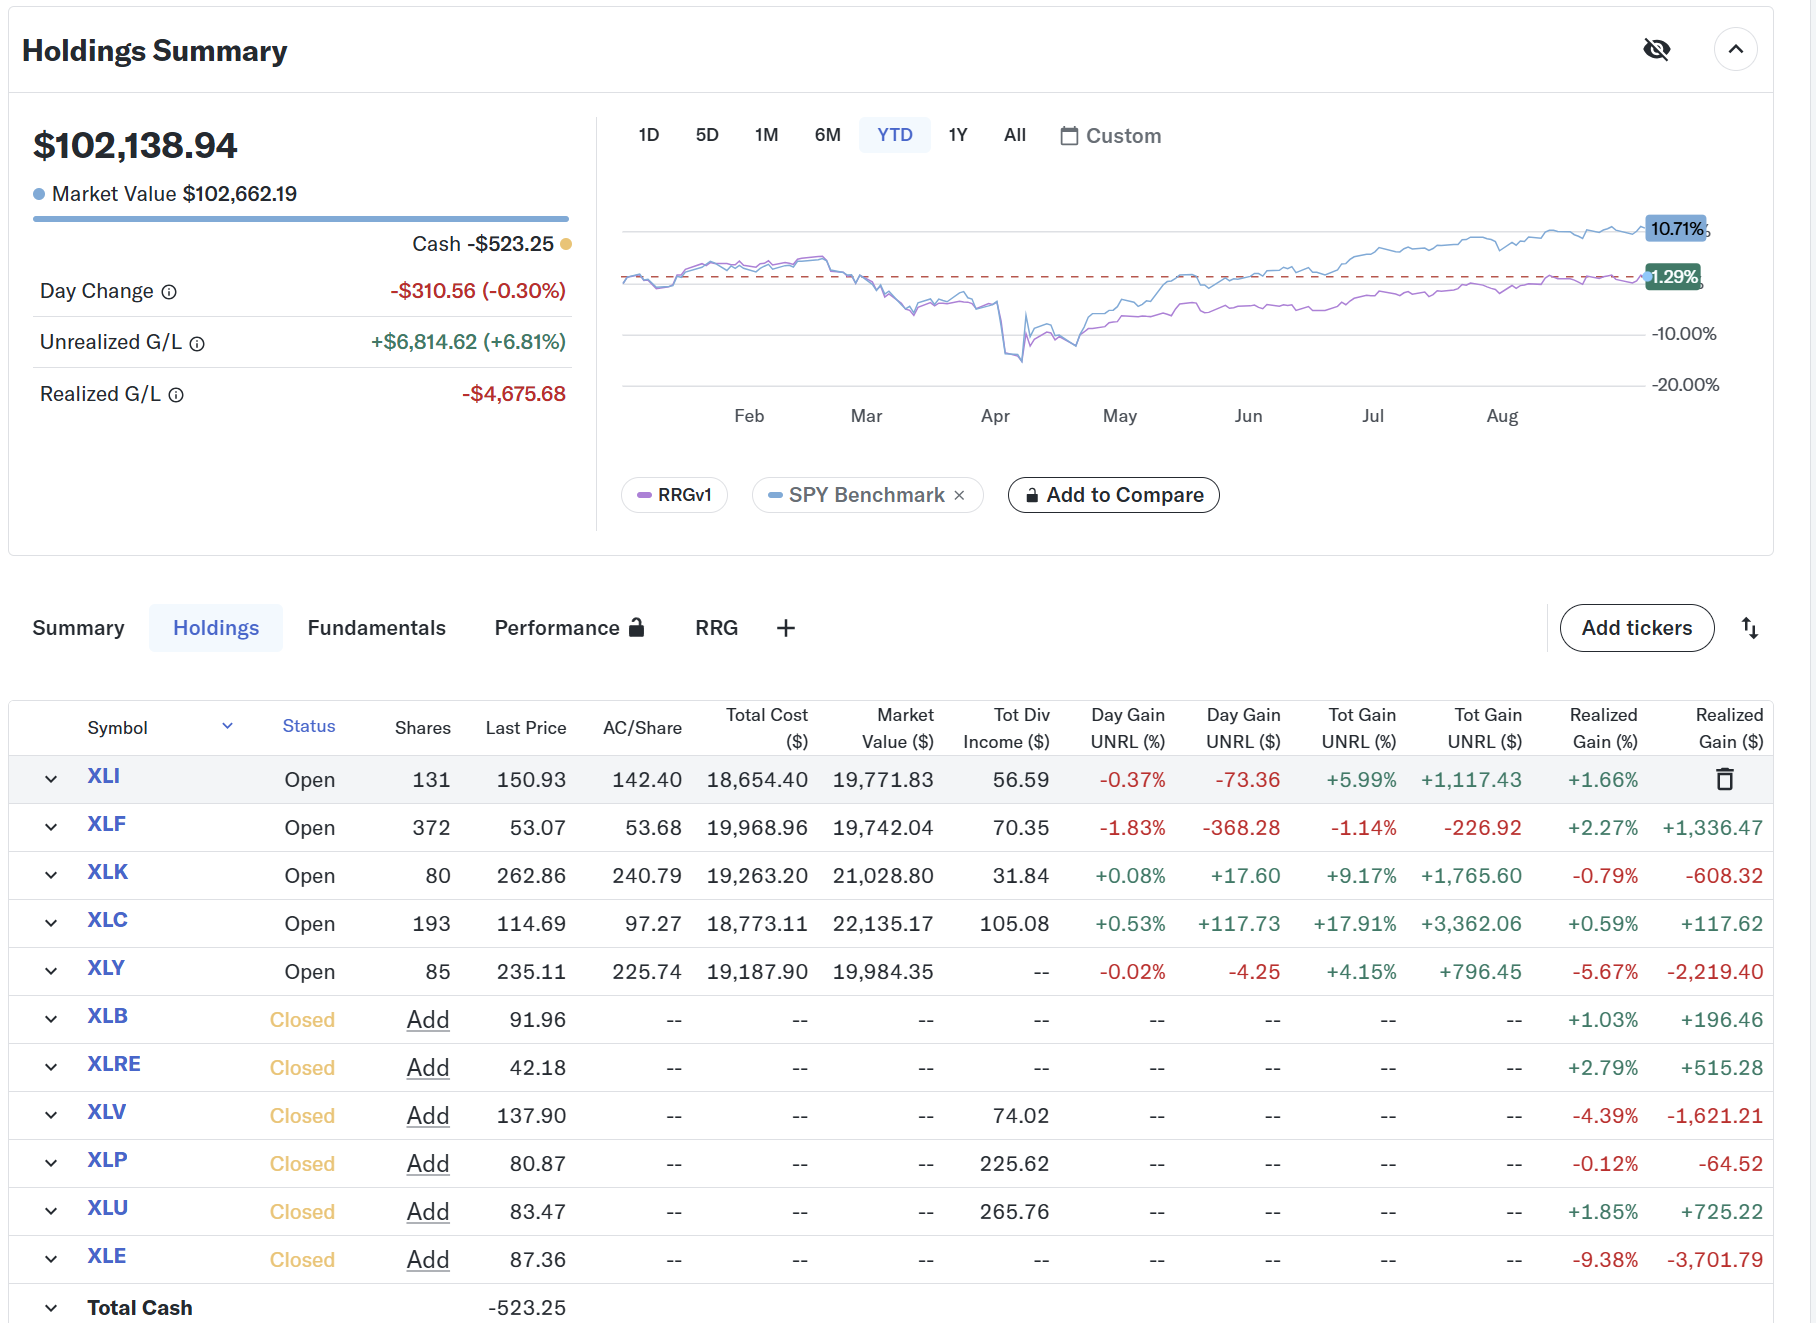This screenshot has height=1323, width=1816.
Task: Open the Symbol column dropdown arrow
Action: (x=227, y=726)
